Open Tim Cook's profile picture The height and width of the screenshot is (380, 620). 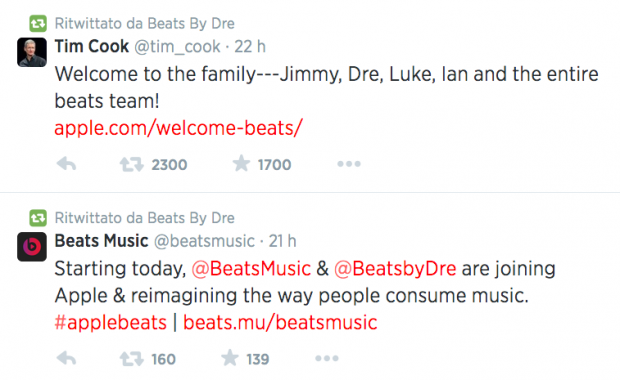(32, 52)
